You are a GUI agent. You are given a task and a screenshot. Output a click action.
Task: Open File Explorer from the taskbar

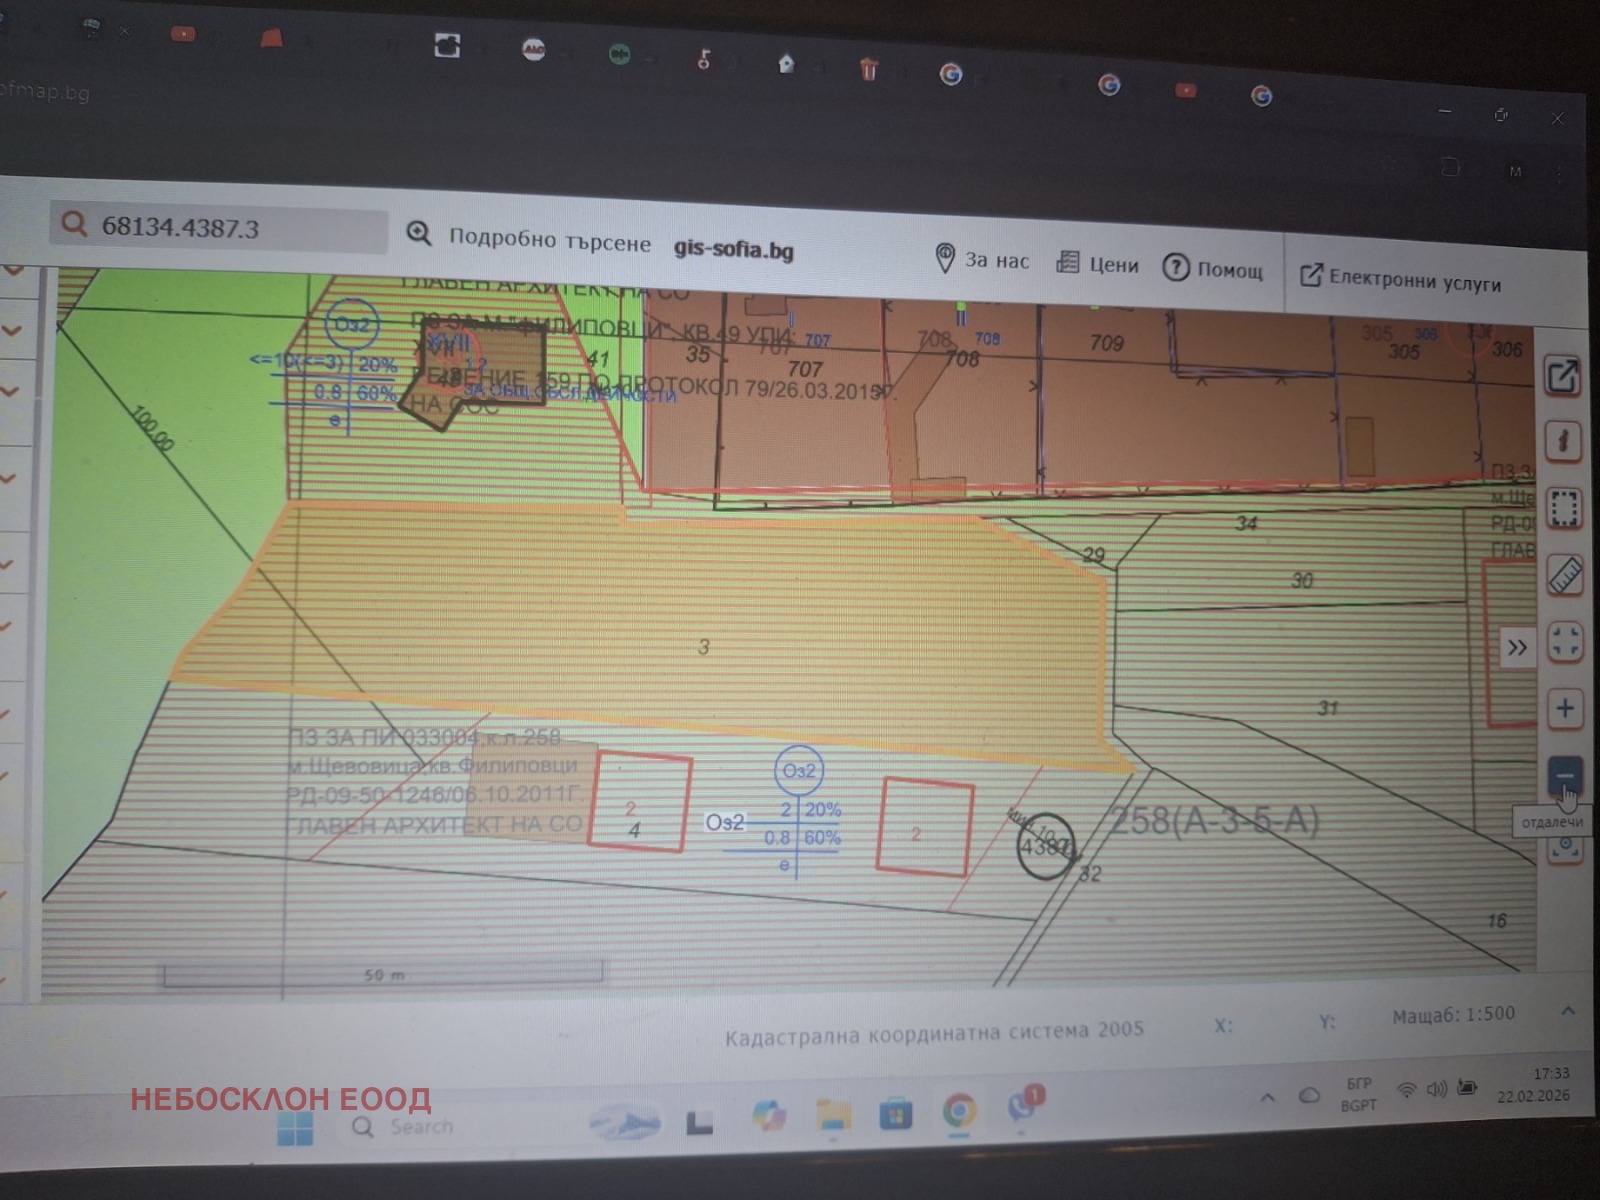coord(833,1113)
